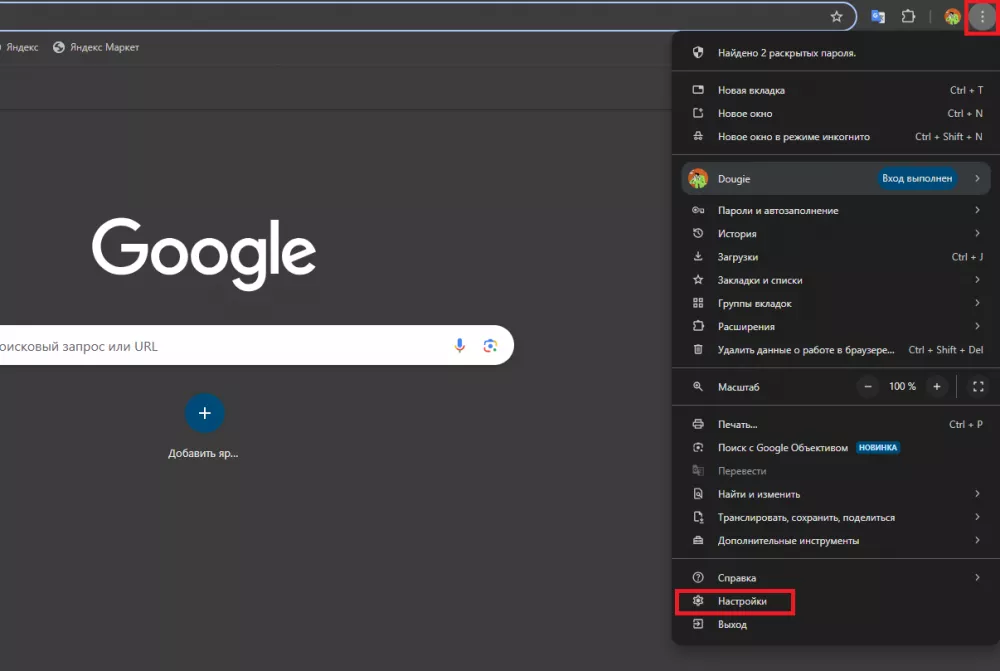
Task: Click the bookmark star icon in address bar
Action: click(836, 16)
